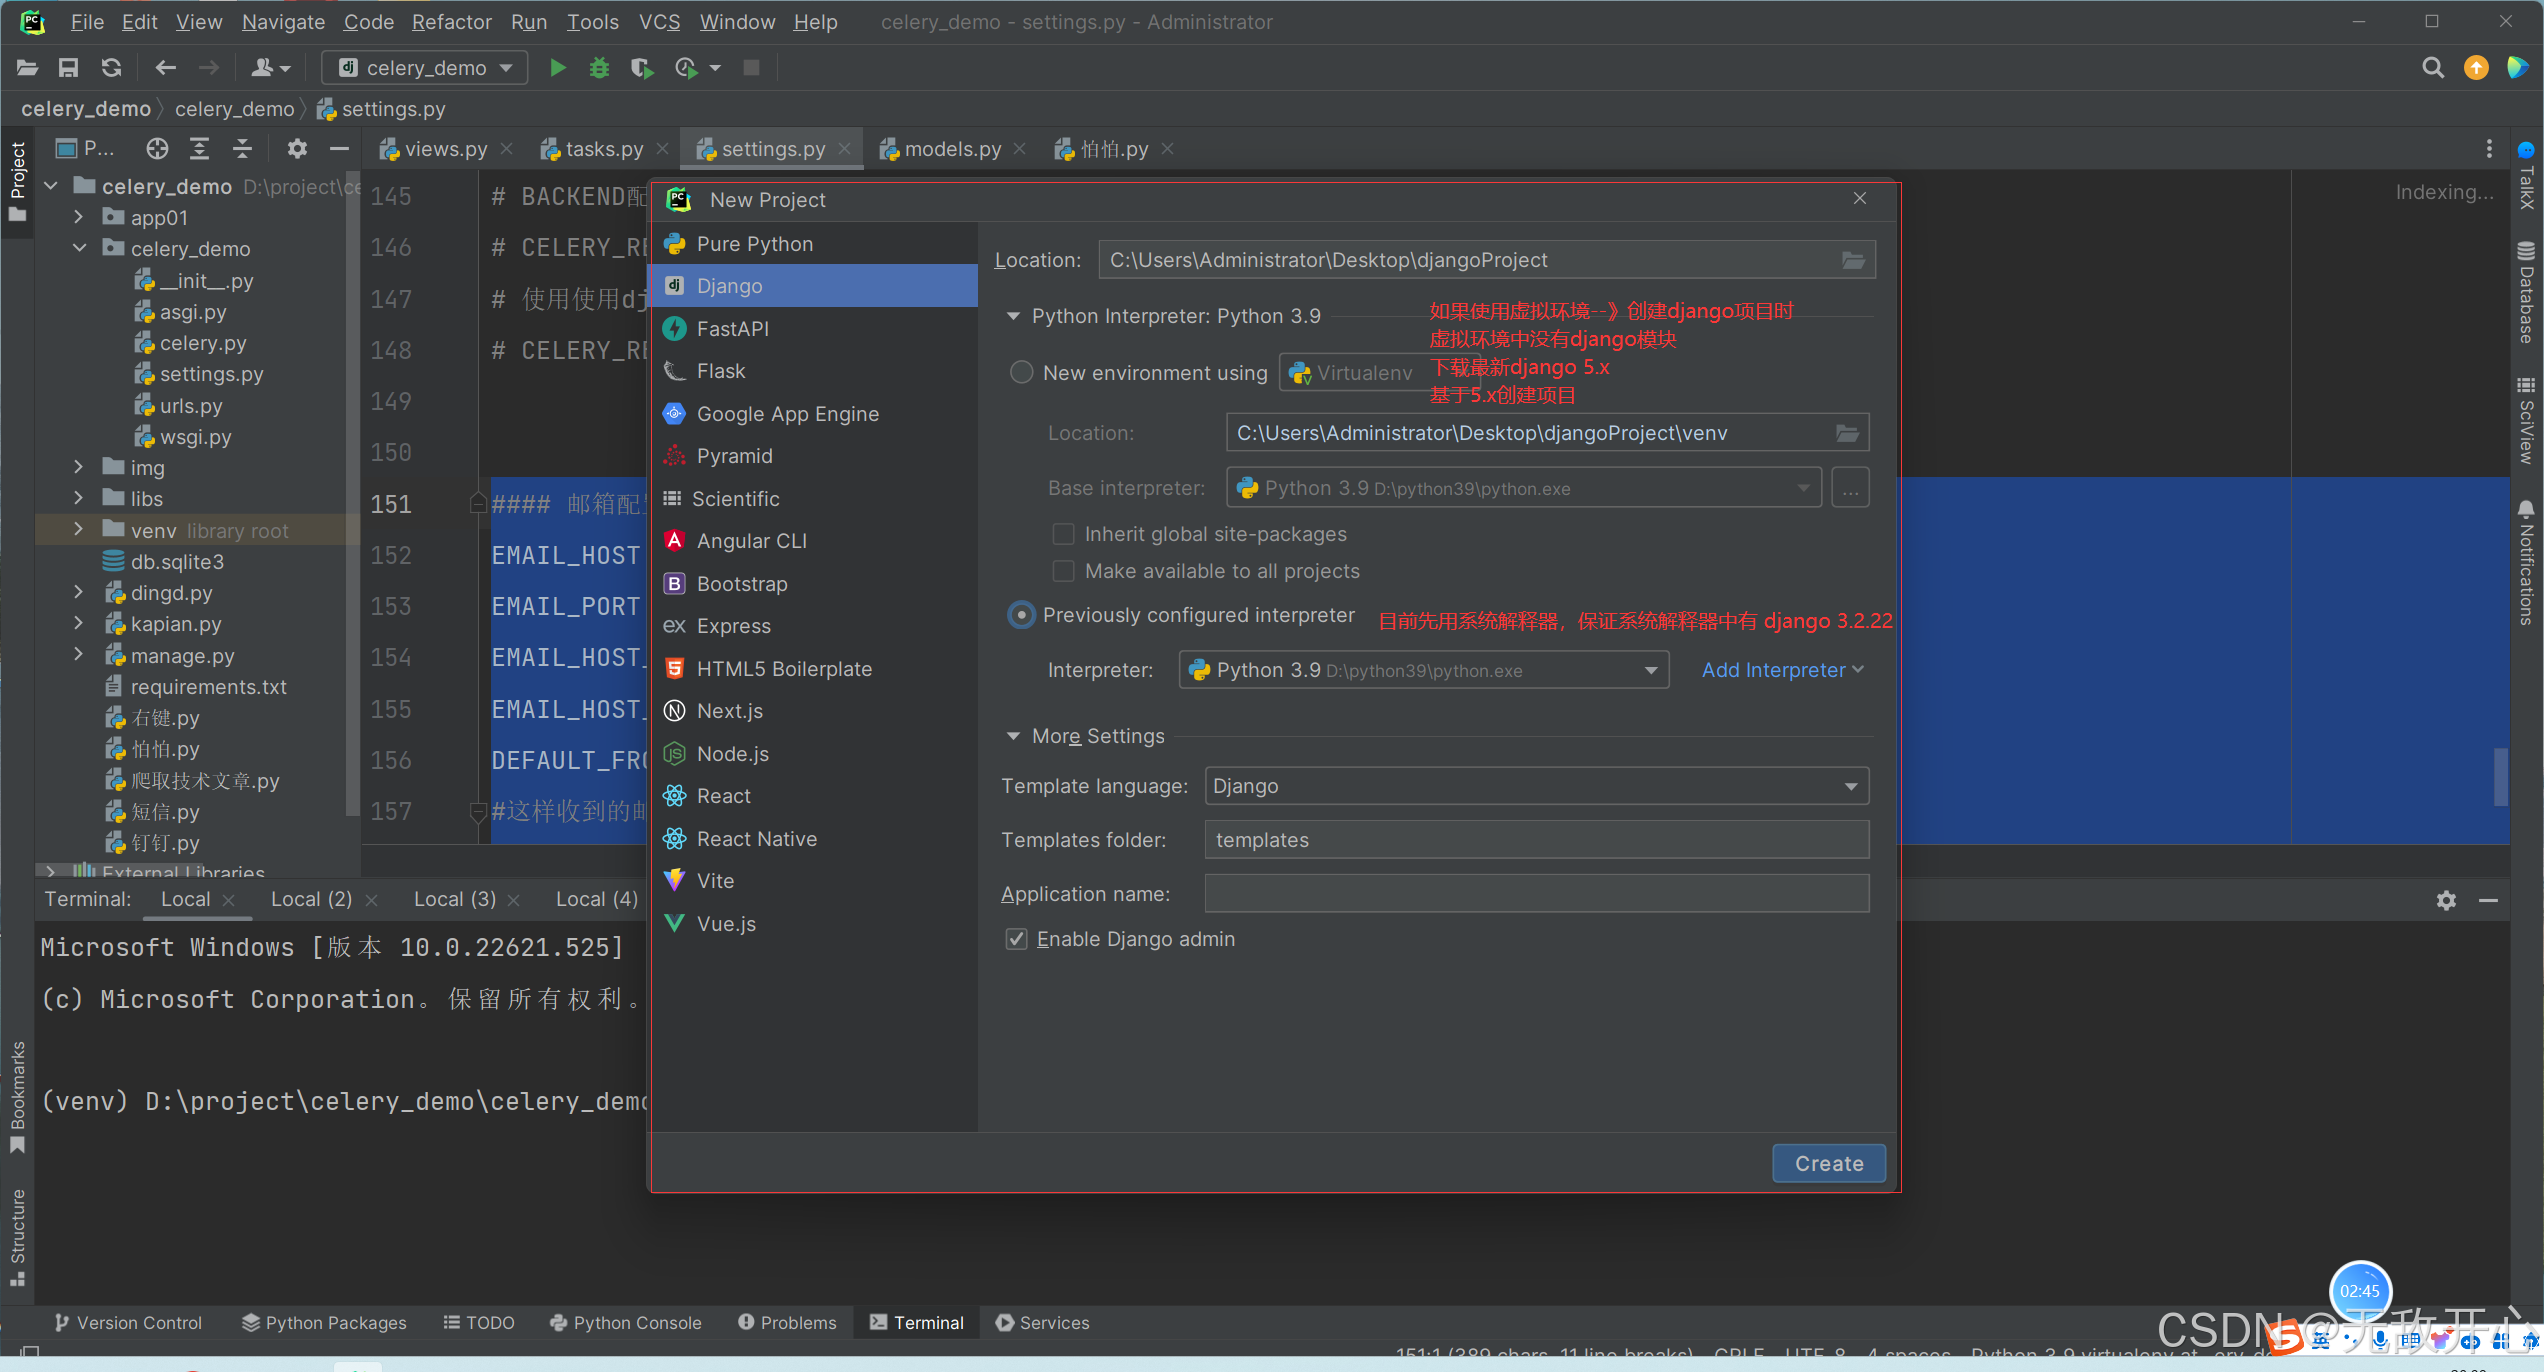Open the Template language dropdown
The height and width of the screenshot is (1372, 2544).
pyautogui.click(x=1536, y=786)
